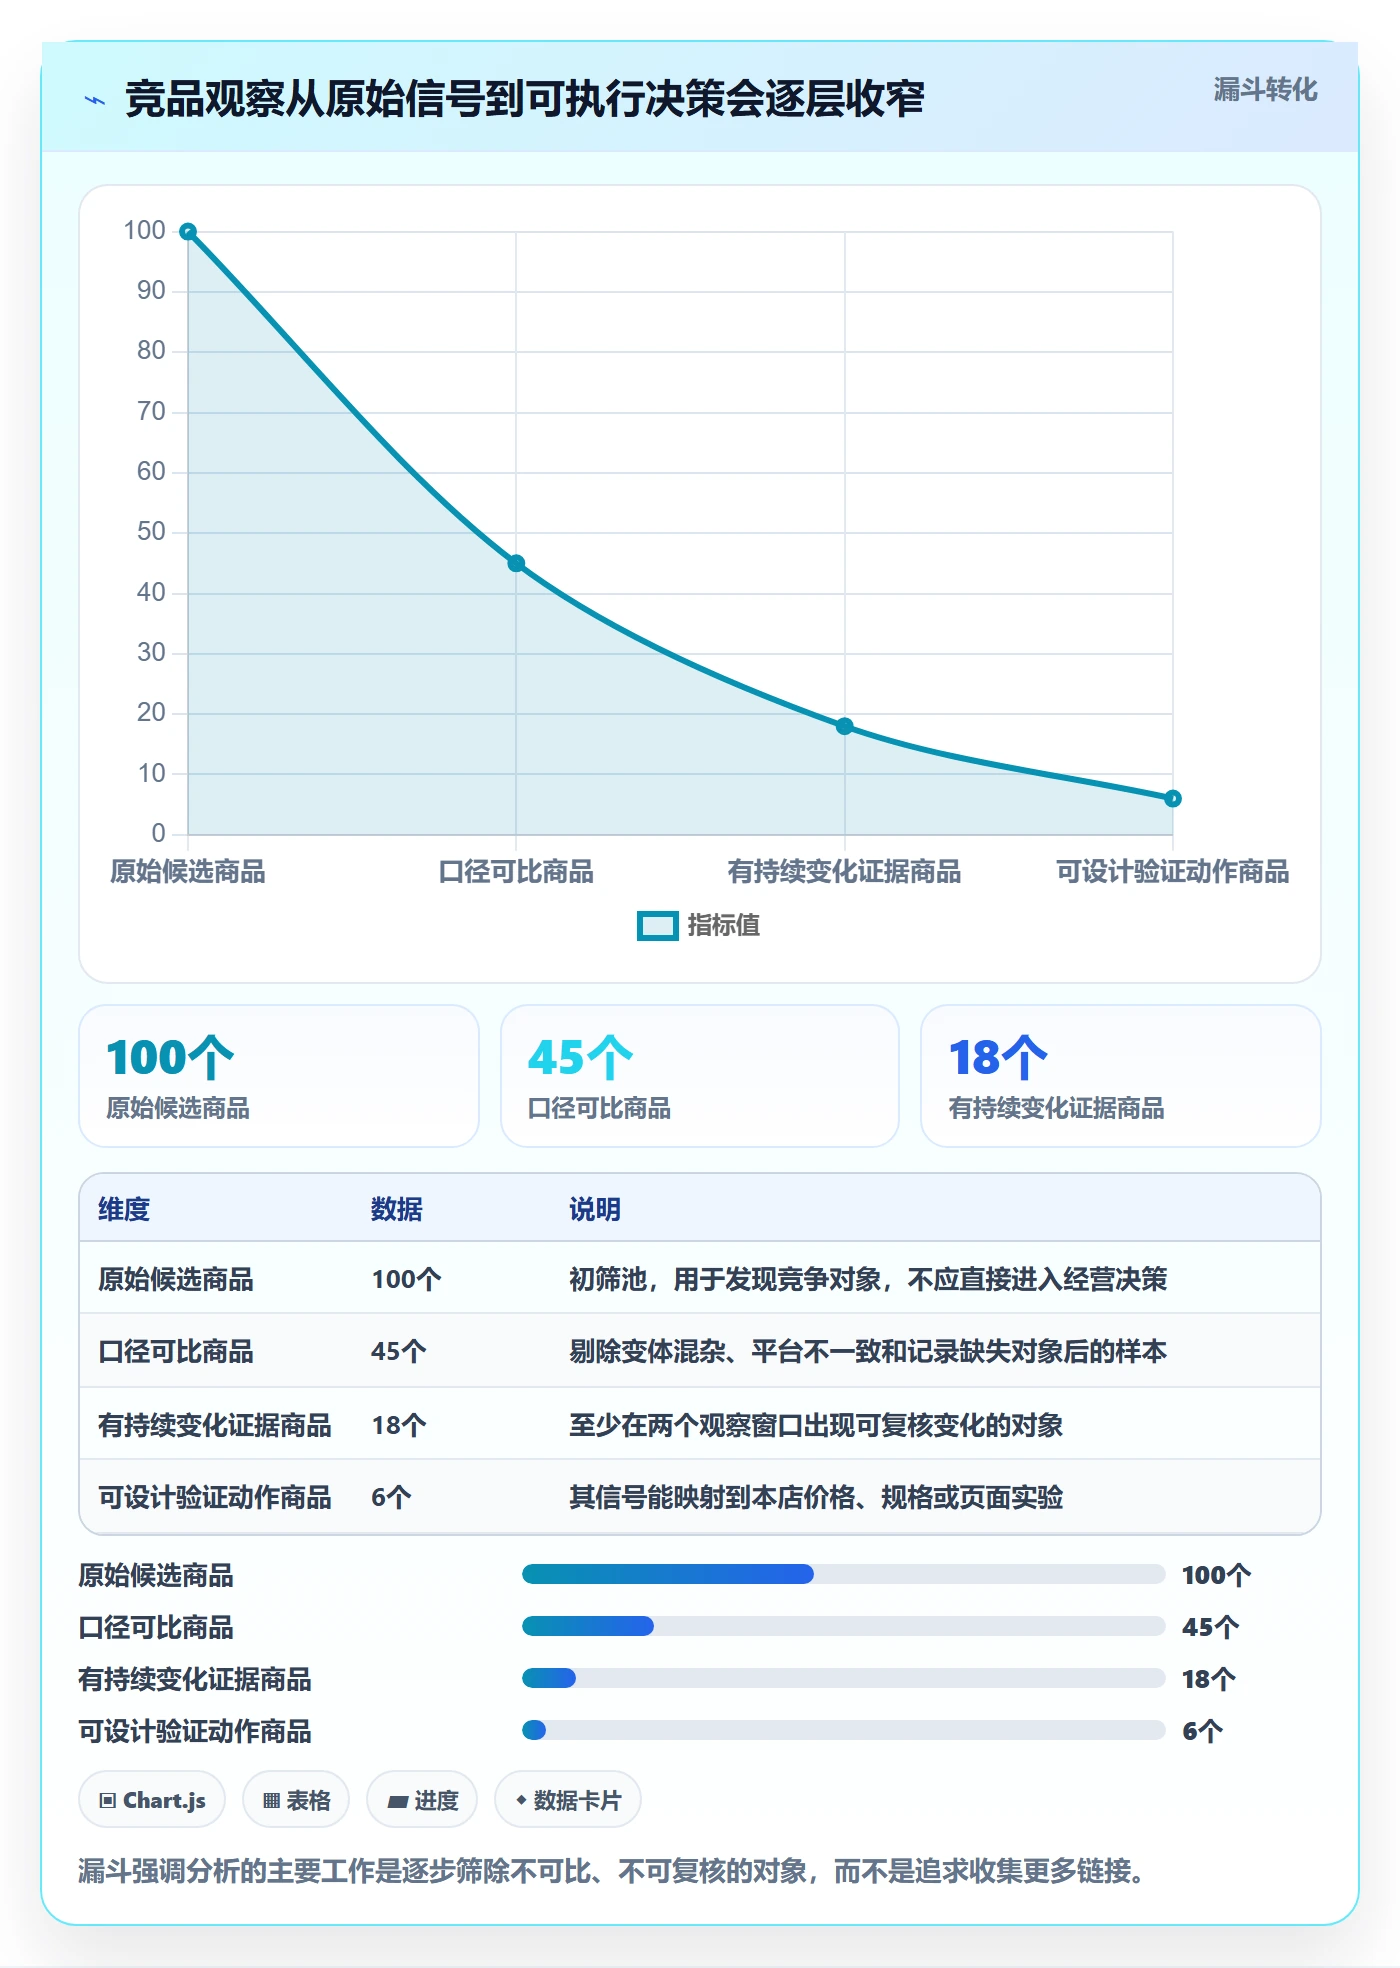Click the 说明 column header
Image resolution: width=1400 pixels, height=1968 pixels.
pyautogui.click(x=595, y=1209)
